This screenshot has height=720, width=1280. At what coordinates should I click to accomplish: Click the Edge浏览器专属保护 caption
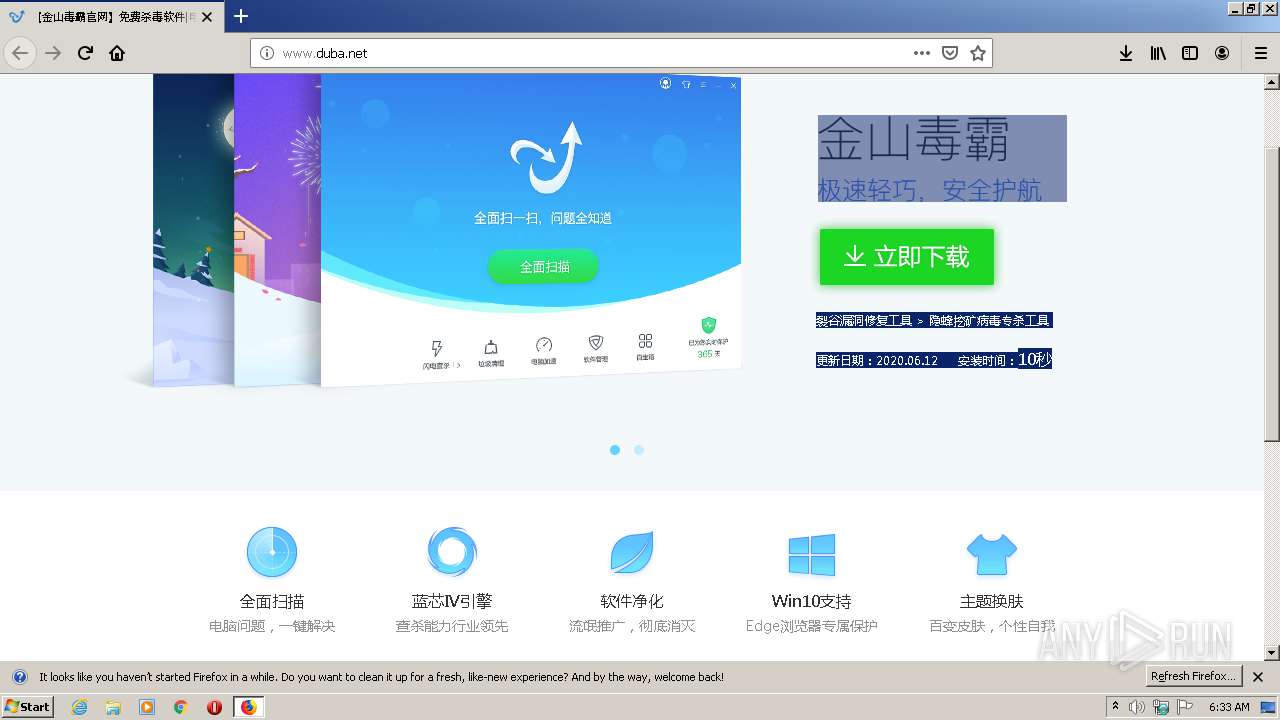812,626
